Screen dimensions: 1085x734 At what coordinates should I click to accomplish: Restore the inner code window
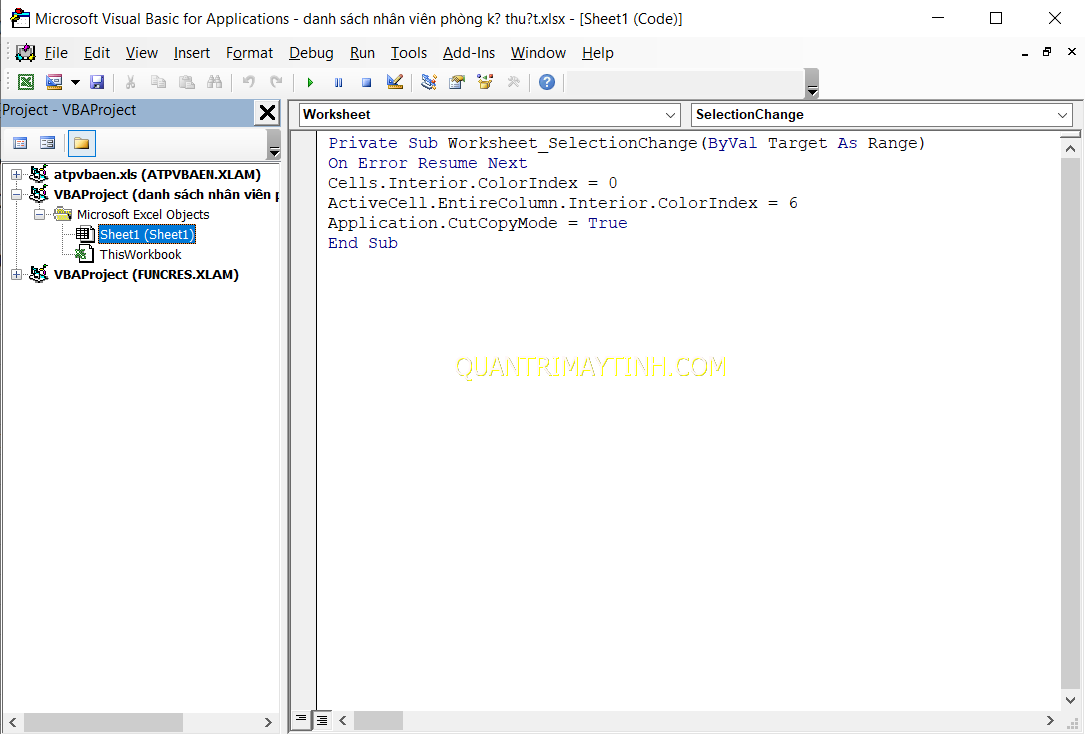pyautogui.click(x=1047, y=52)
